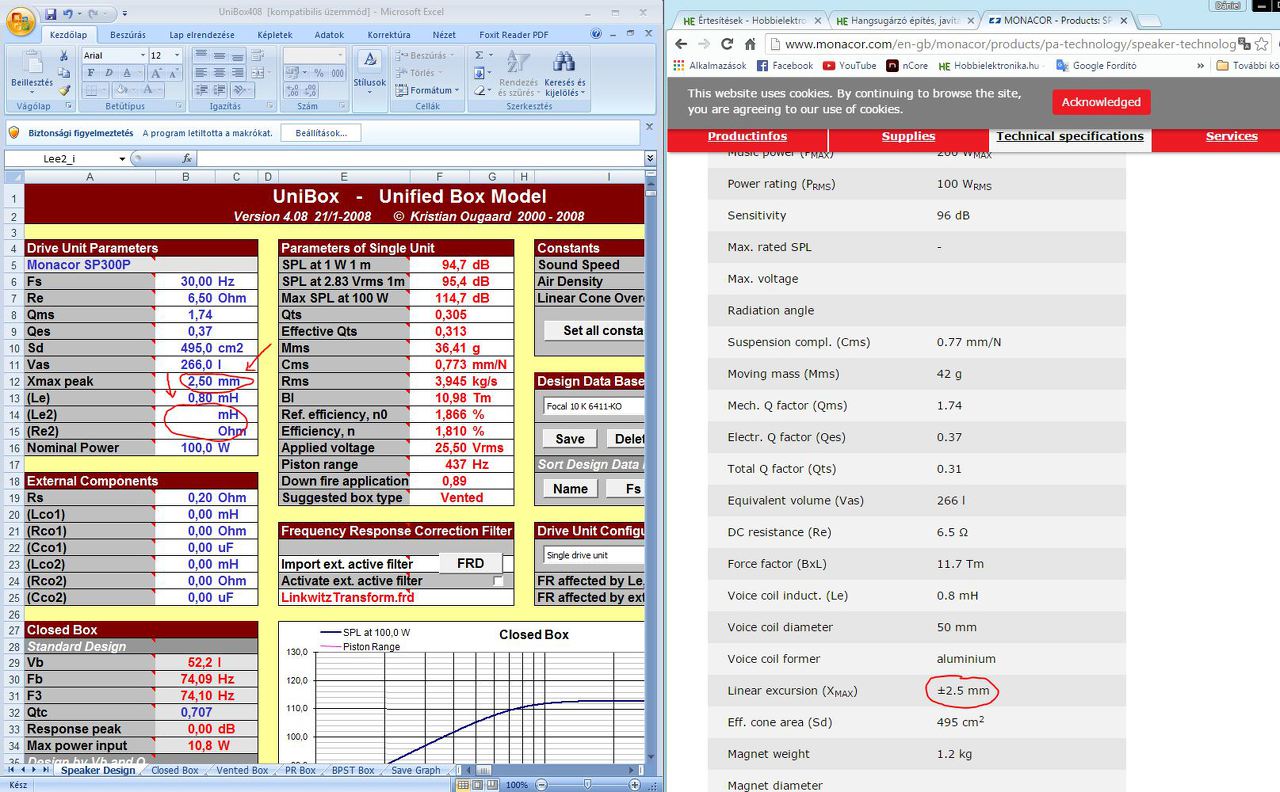This screenshot has width=1280, height=792.
Task: Save the workbook from the Quick Access Toolbar
Action: (51, 14)
